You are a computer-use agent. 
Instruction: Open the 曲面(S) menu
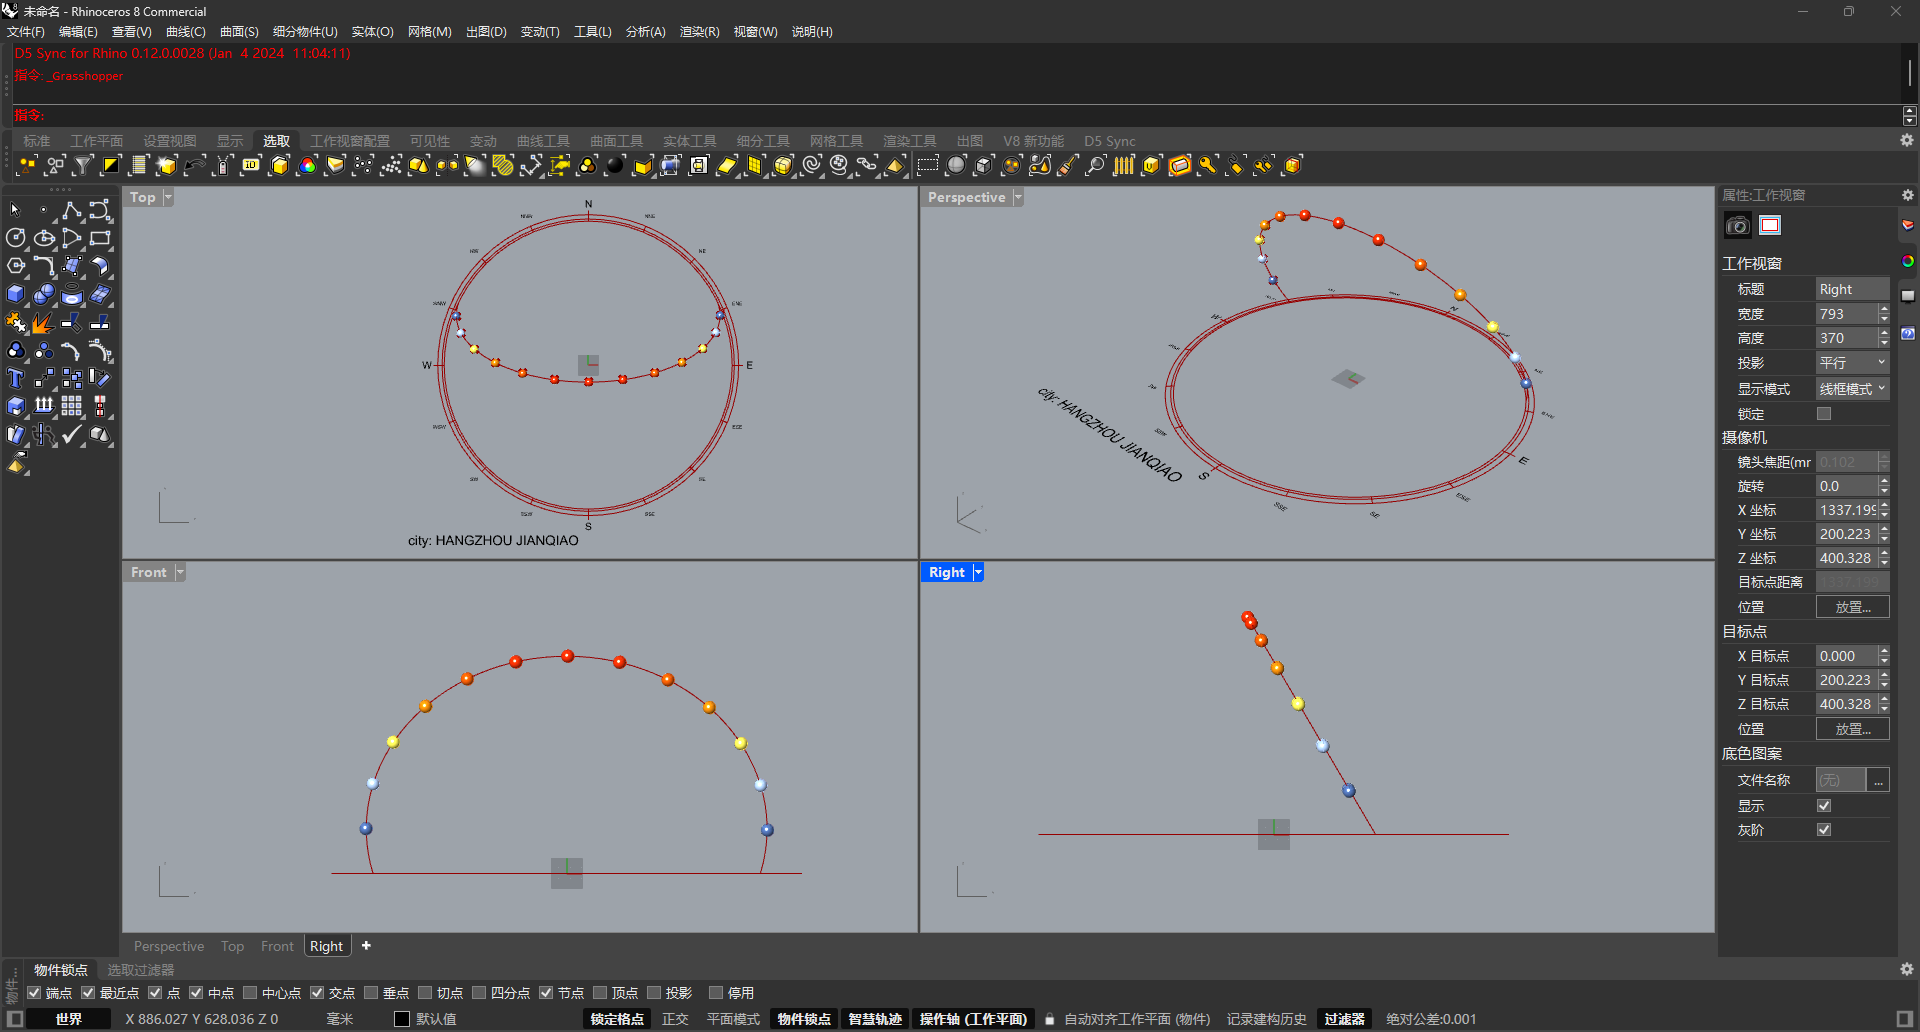[x=239, y=32]
